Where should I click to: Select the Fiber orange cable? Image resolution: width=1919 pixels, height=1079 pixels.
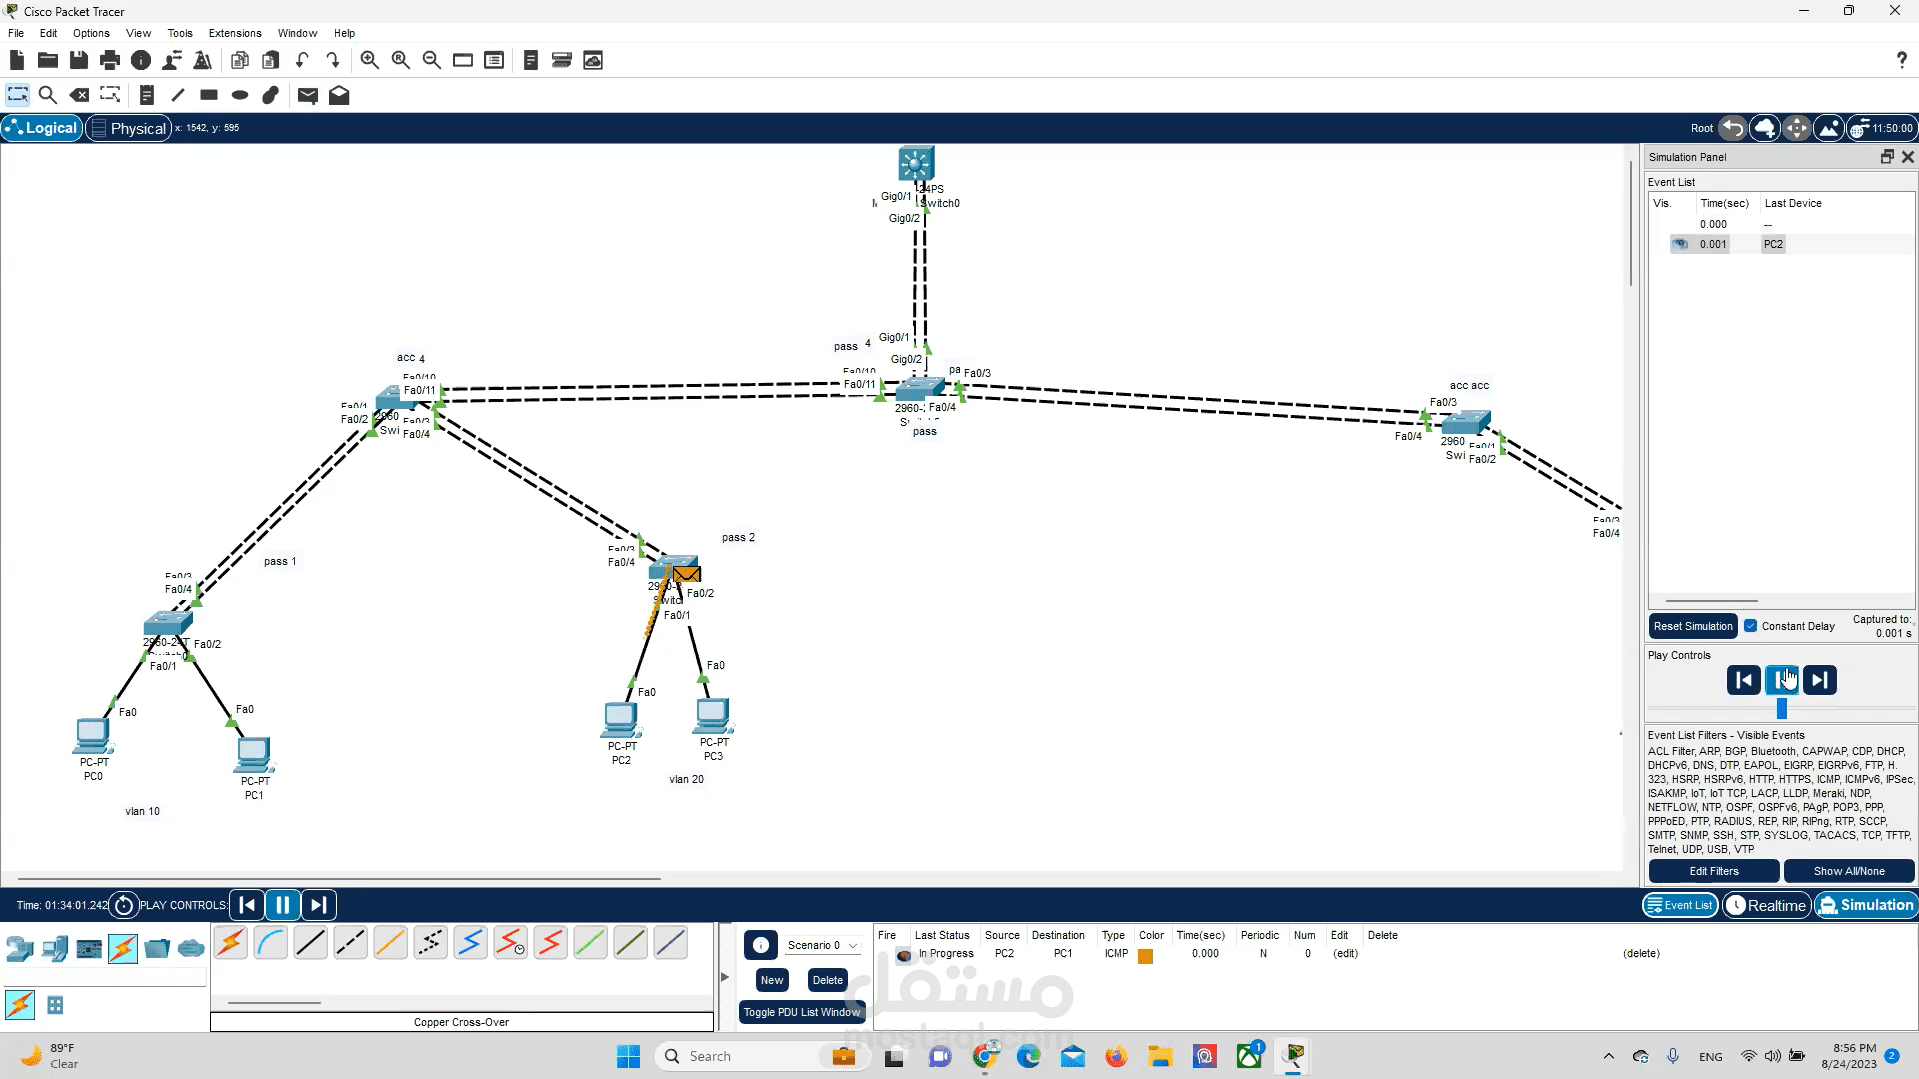[391, 943]
